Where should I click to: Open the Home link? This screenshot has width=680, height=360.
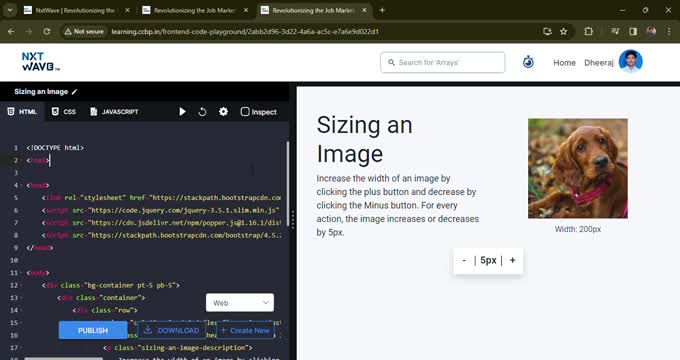tap(564, 62)
